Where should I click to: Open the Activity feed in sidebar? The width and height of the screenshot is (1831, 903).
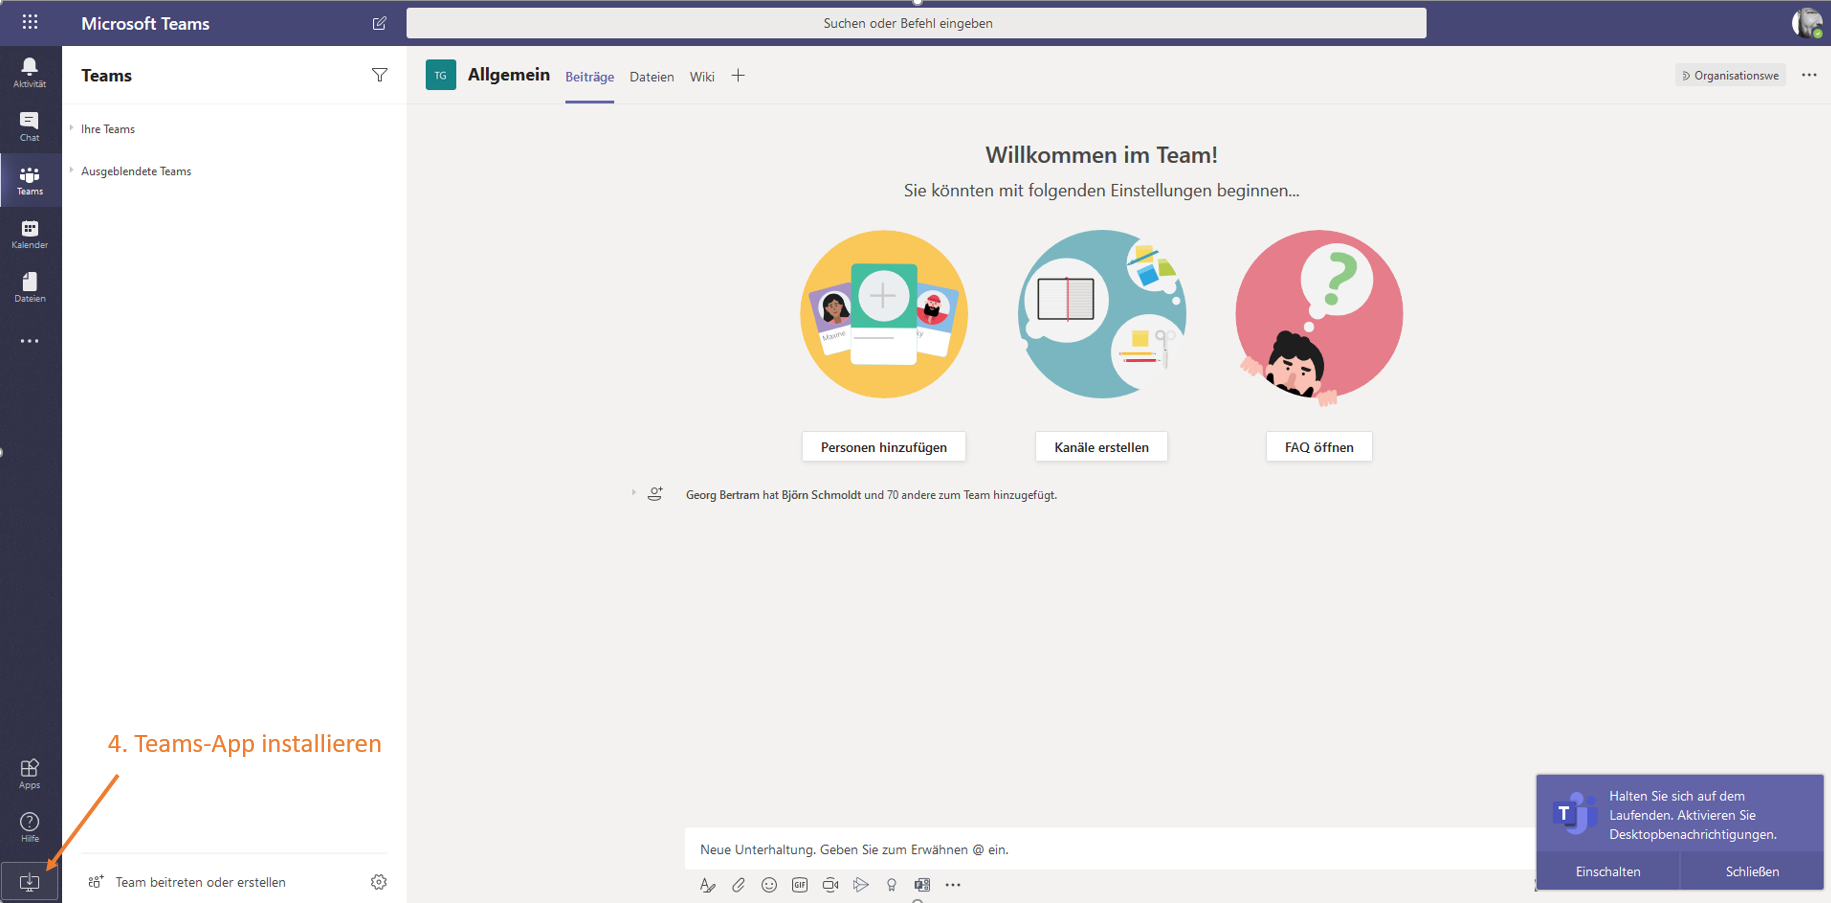pos(30,72)
